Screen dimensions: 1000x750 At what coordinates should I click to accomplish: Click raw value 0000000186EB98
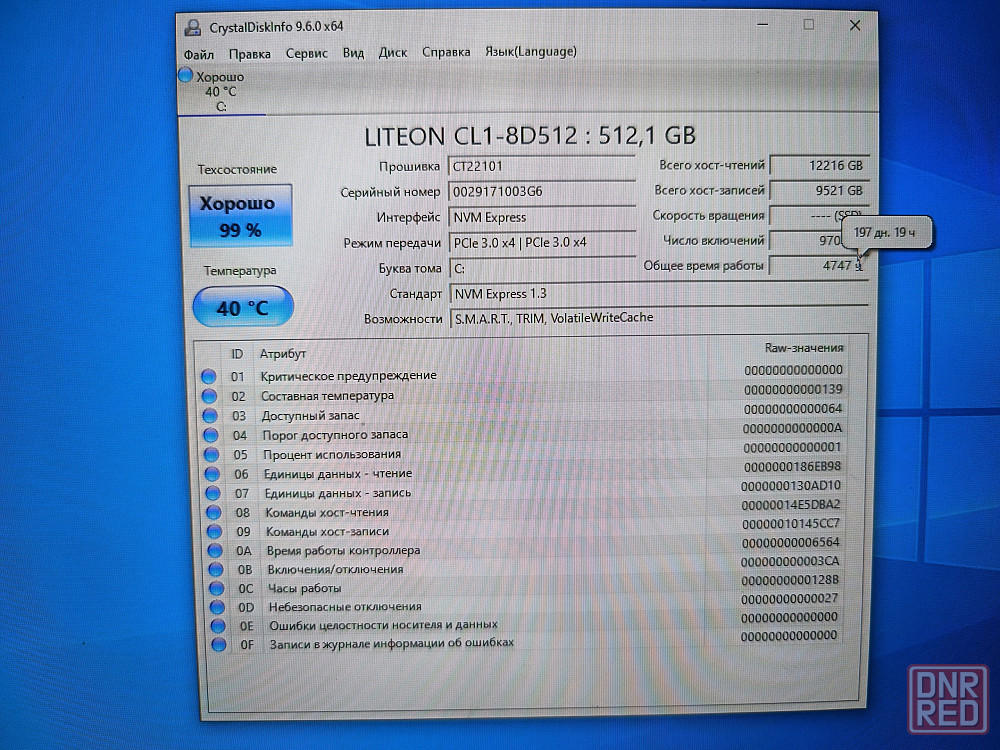tap(792, 466)
